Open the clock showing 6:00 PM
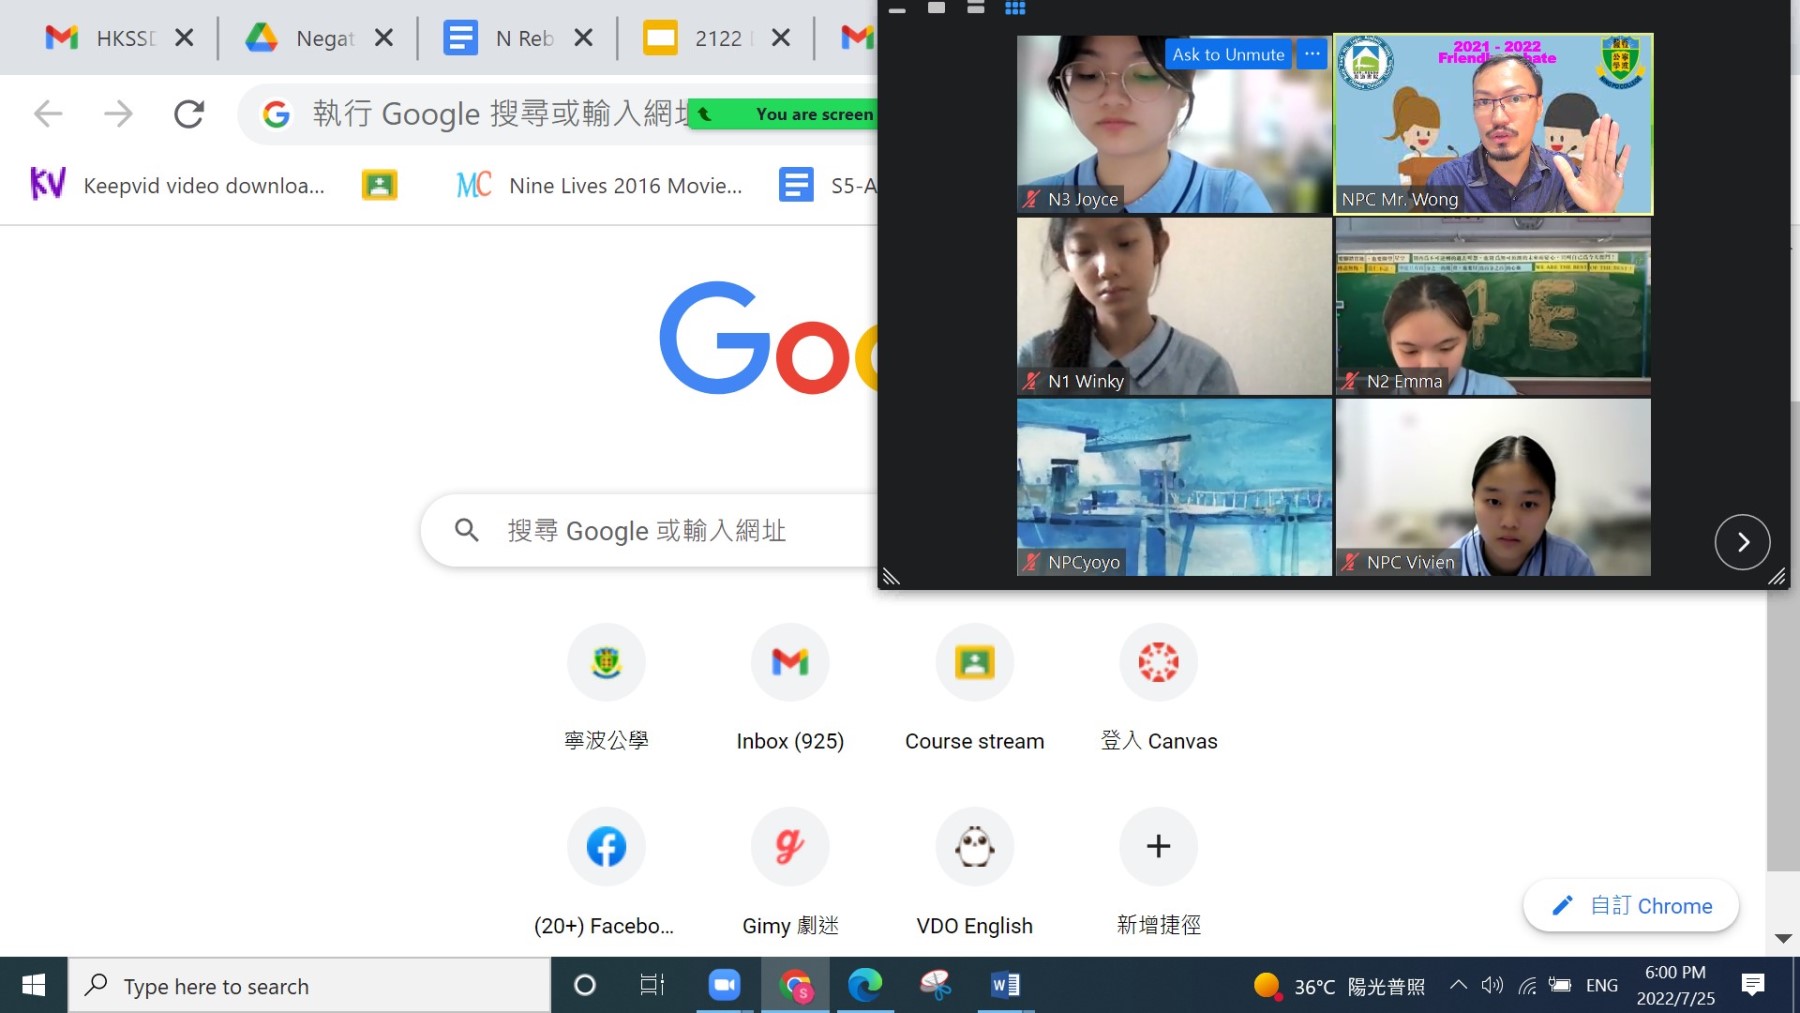The height and width of the screenshot is (1013, 1800). 1675,986
